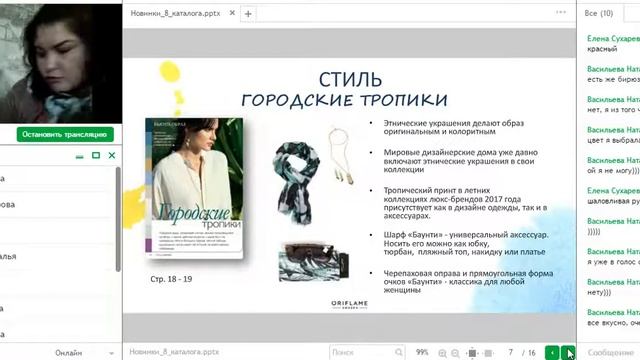
Task: Fit slide to width
Action: 488,353
